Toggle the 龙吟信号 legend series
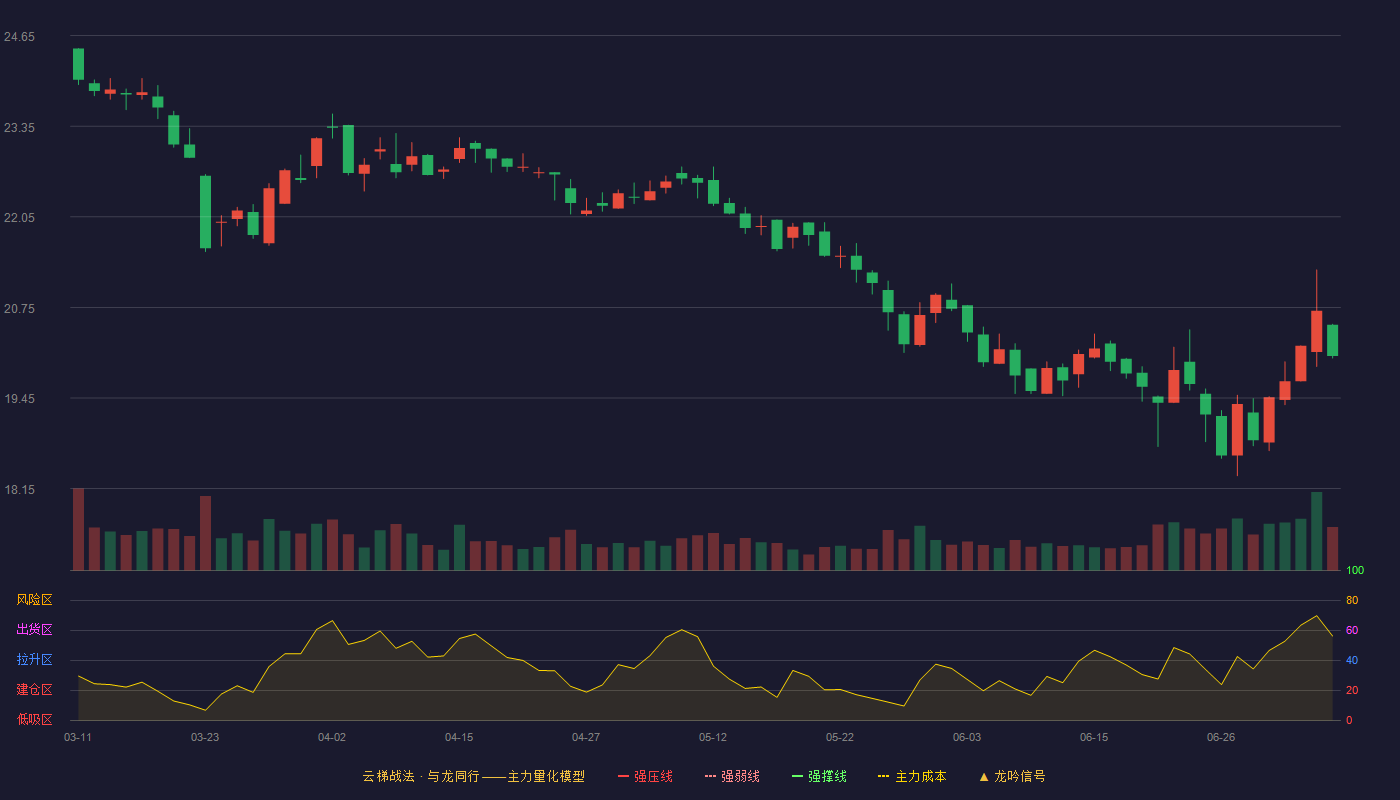Viewport: 1400px width, 800px height. (1012, 776)
